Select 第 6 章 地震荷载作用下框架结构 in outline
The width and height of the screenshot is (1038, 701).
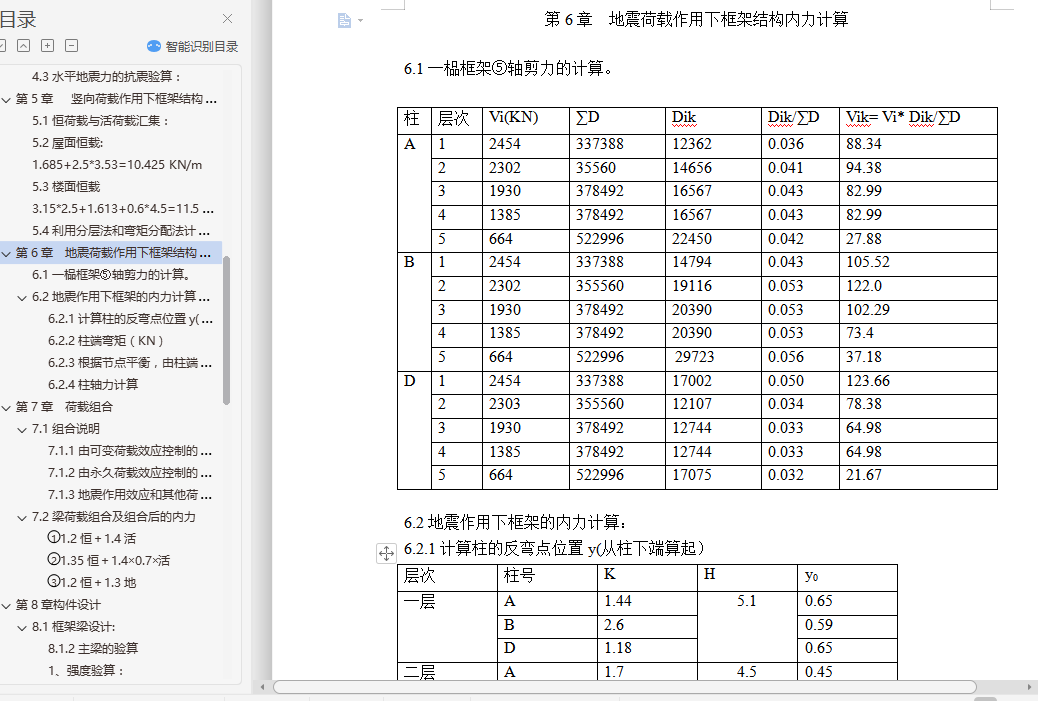pyautogui.click(x=113, y=253)
